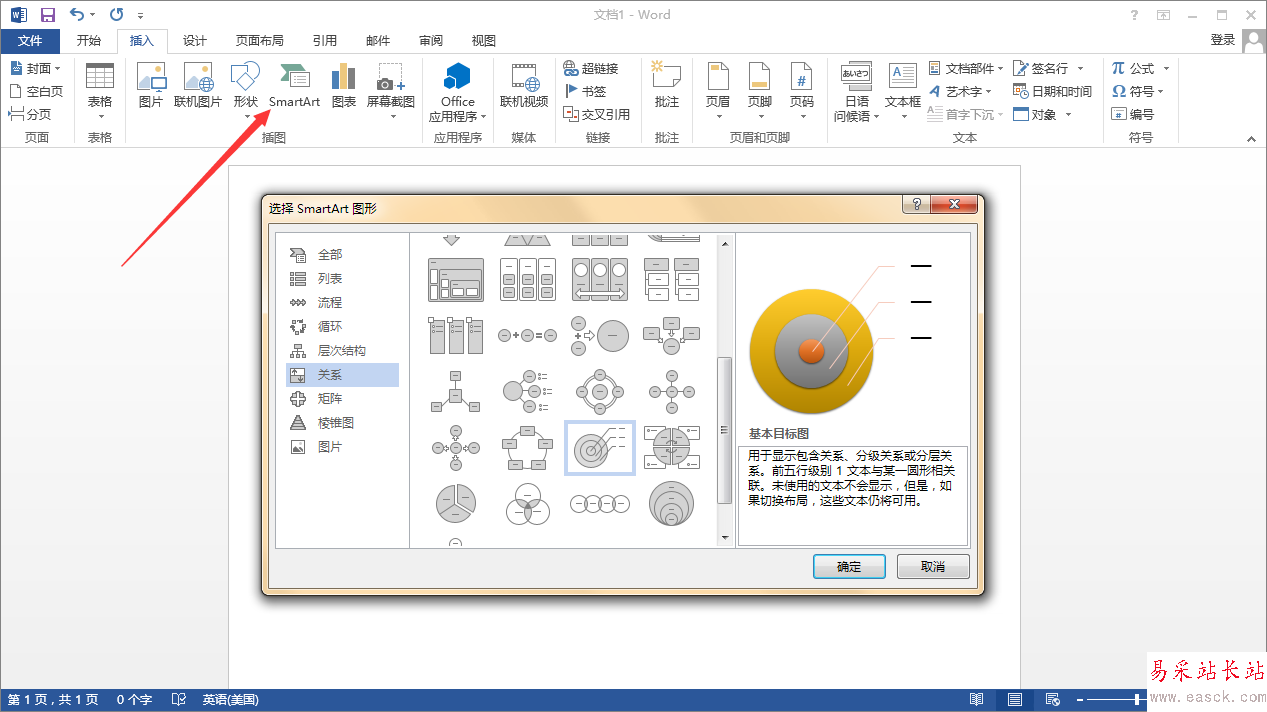Confirm with the 确定 button
The height and width of the screenshot is (712, 1267).
pos(849,566)
